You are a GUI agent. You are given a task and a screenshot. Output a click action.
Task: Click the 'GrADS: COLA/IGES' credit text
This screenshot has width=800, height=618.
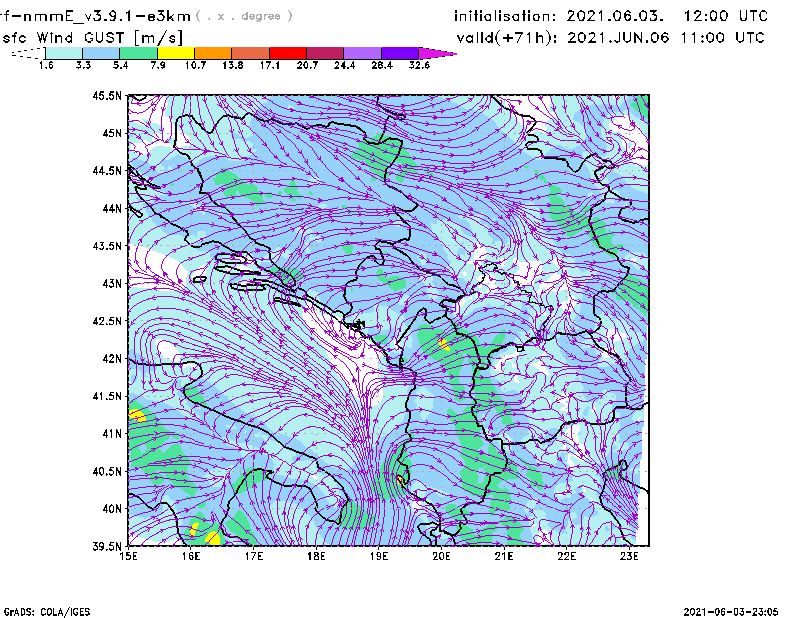[x=47, y=612]
